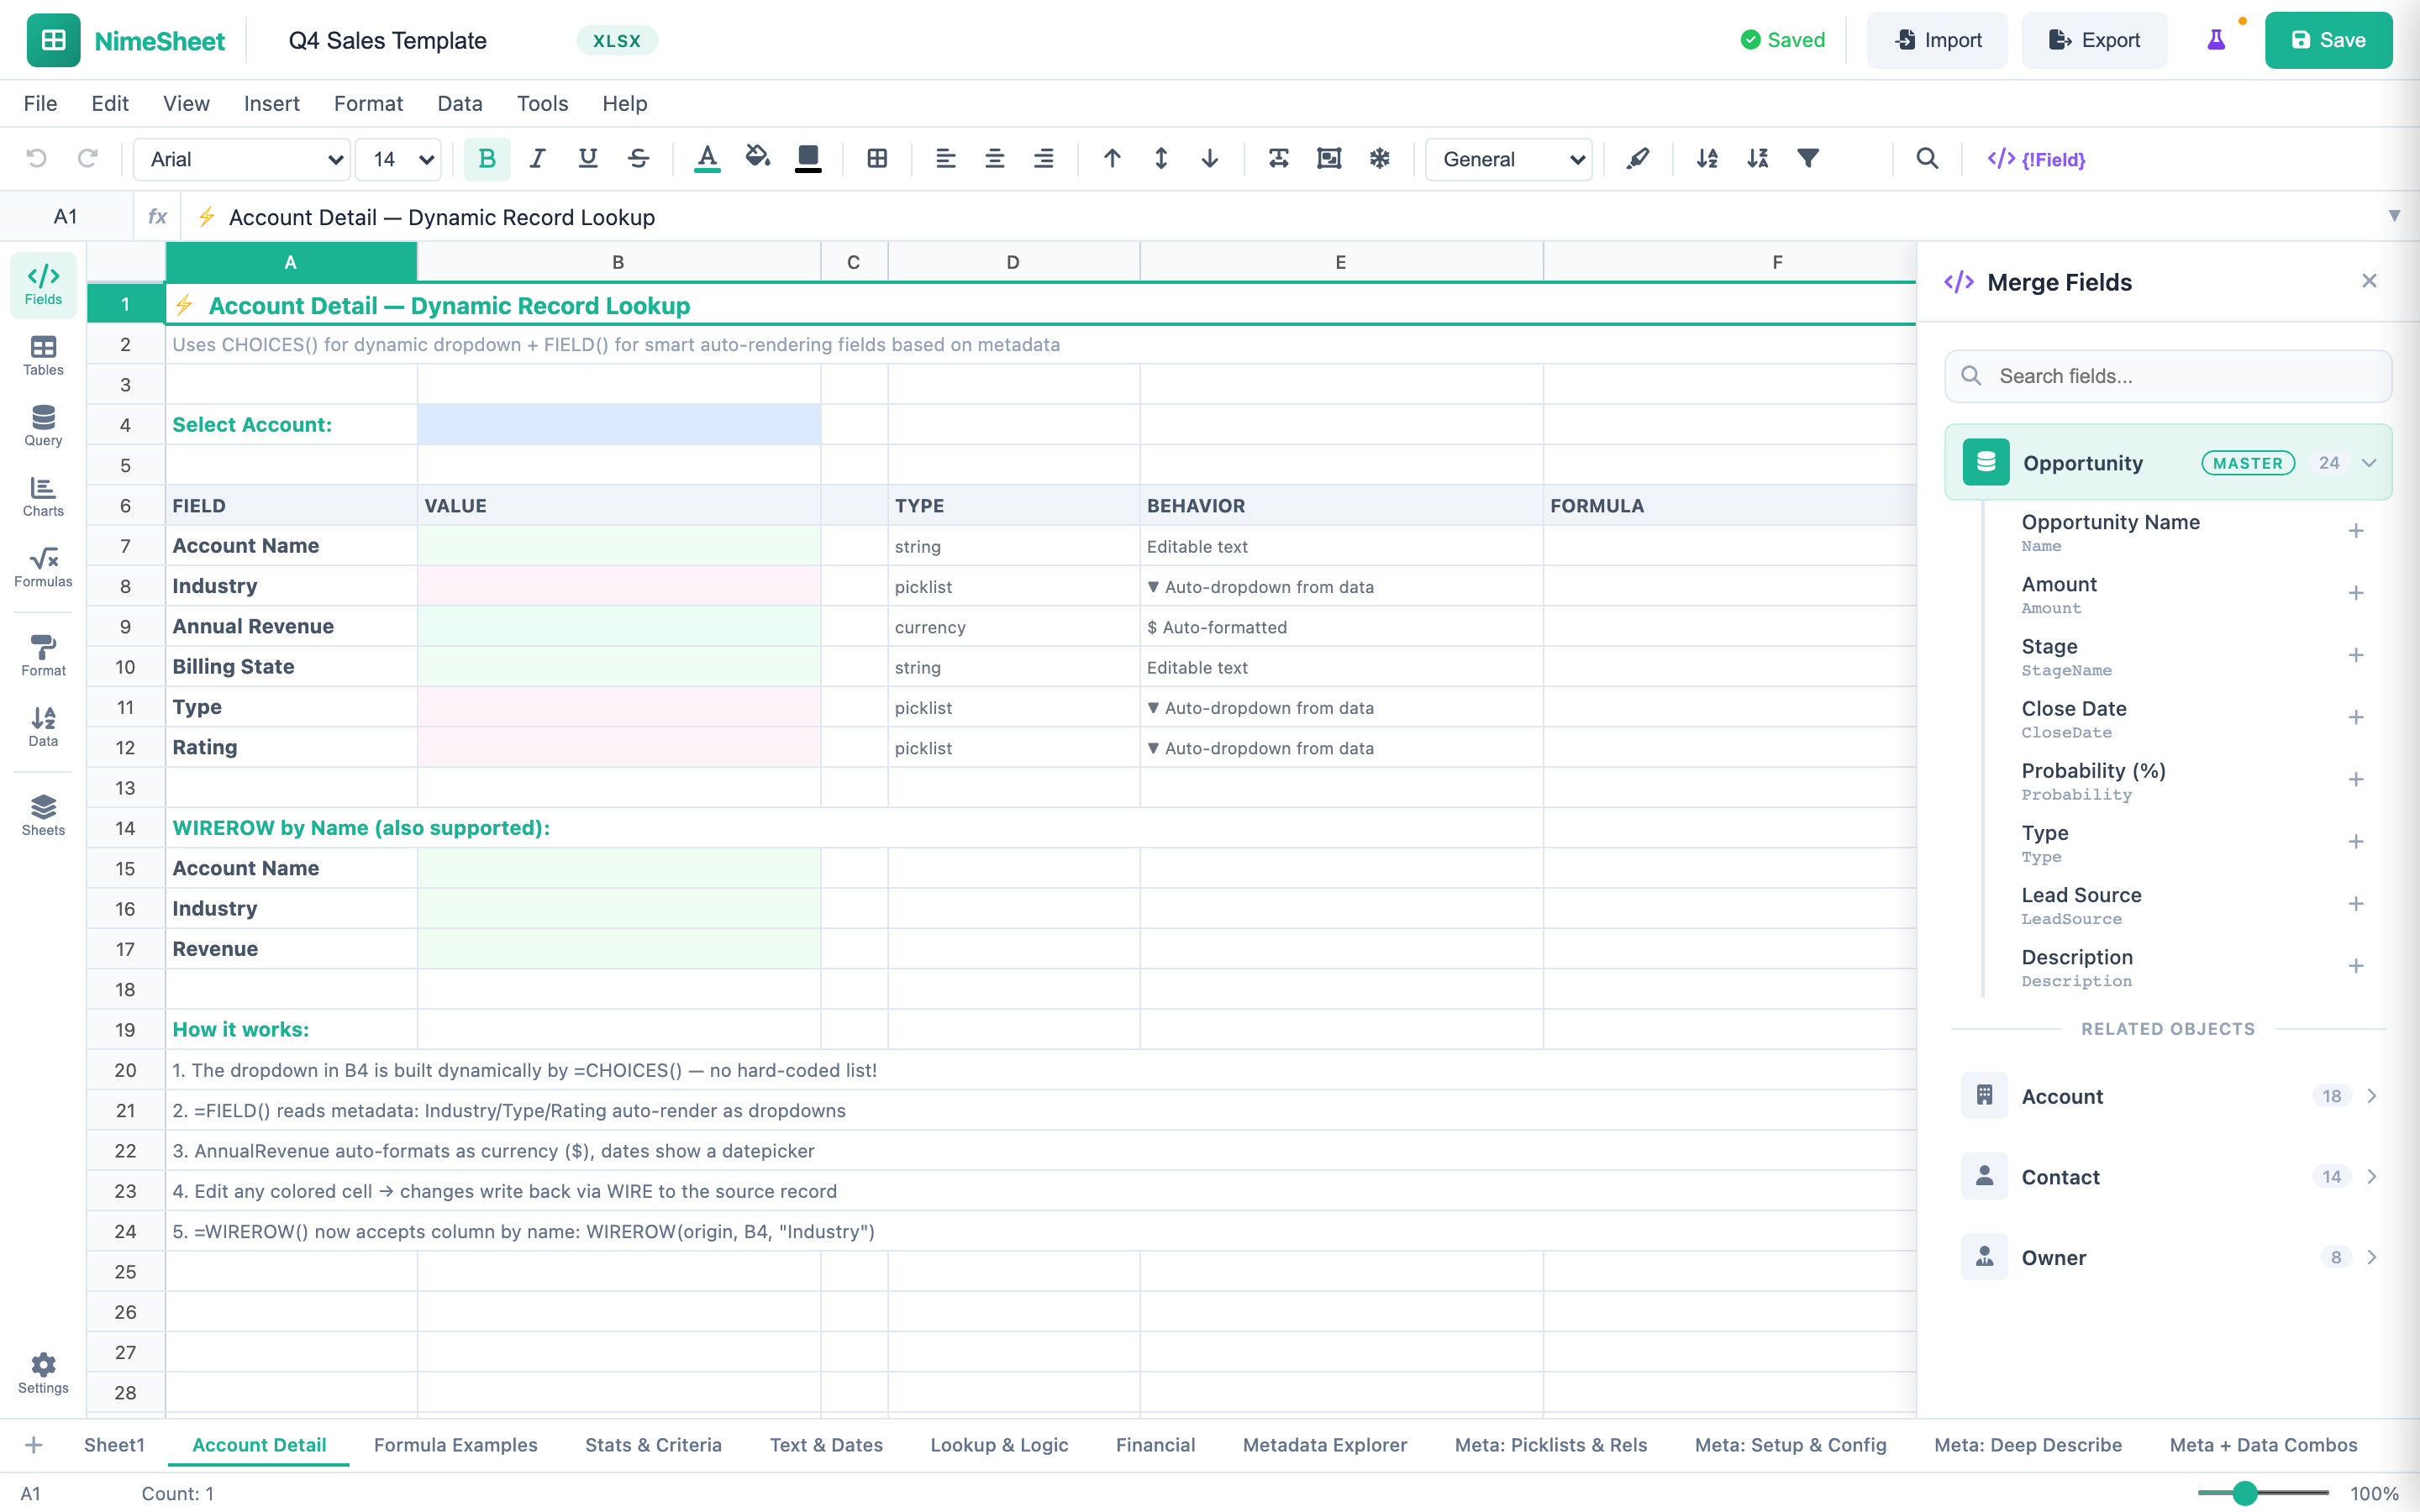Screen dimensions: 2420x1512
Task: Toggle italic formatting
Action: (537, 158)
